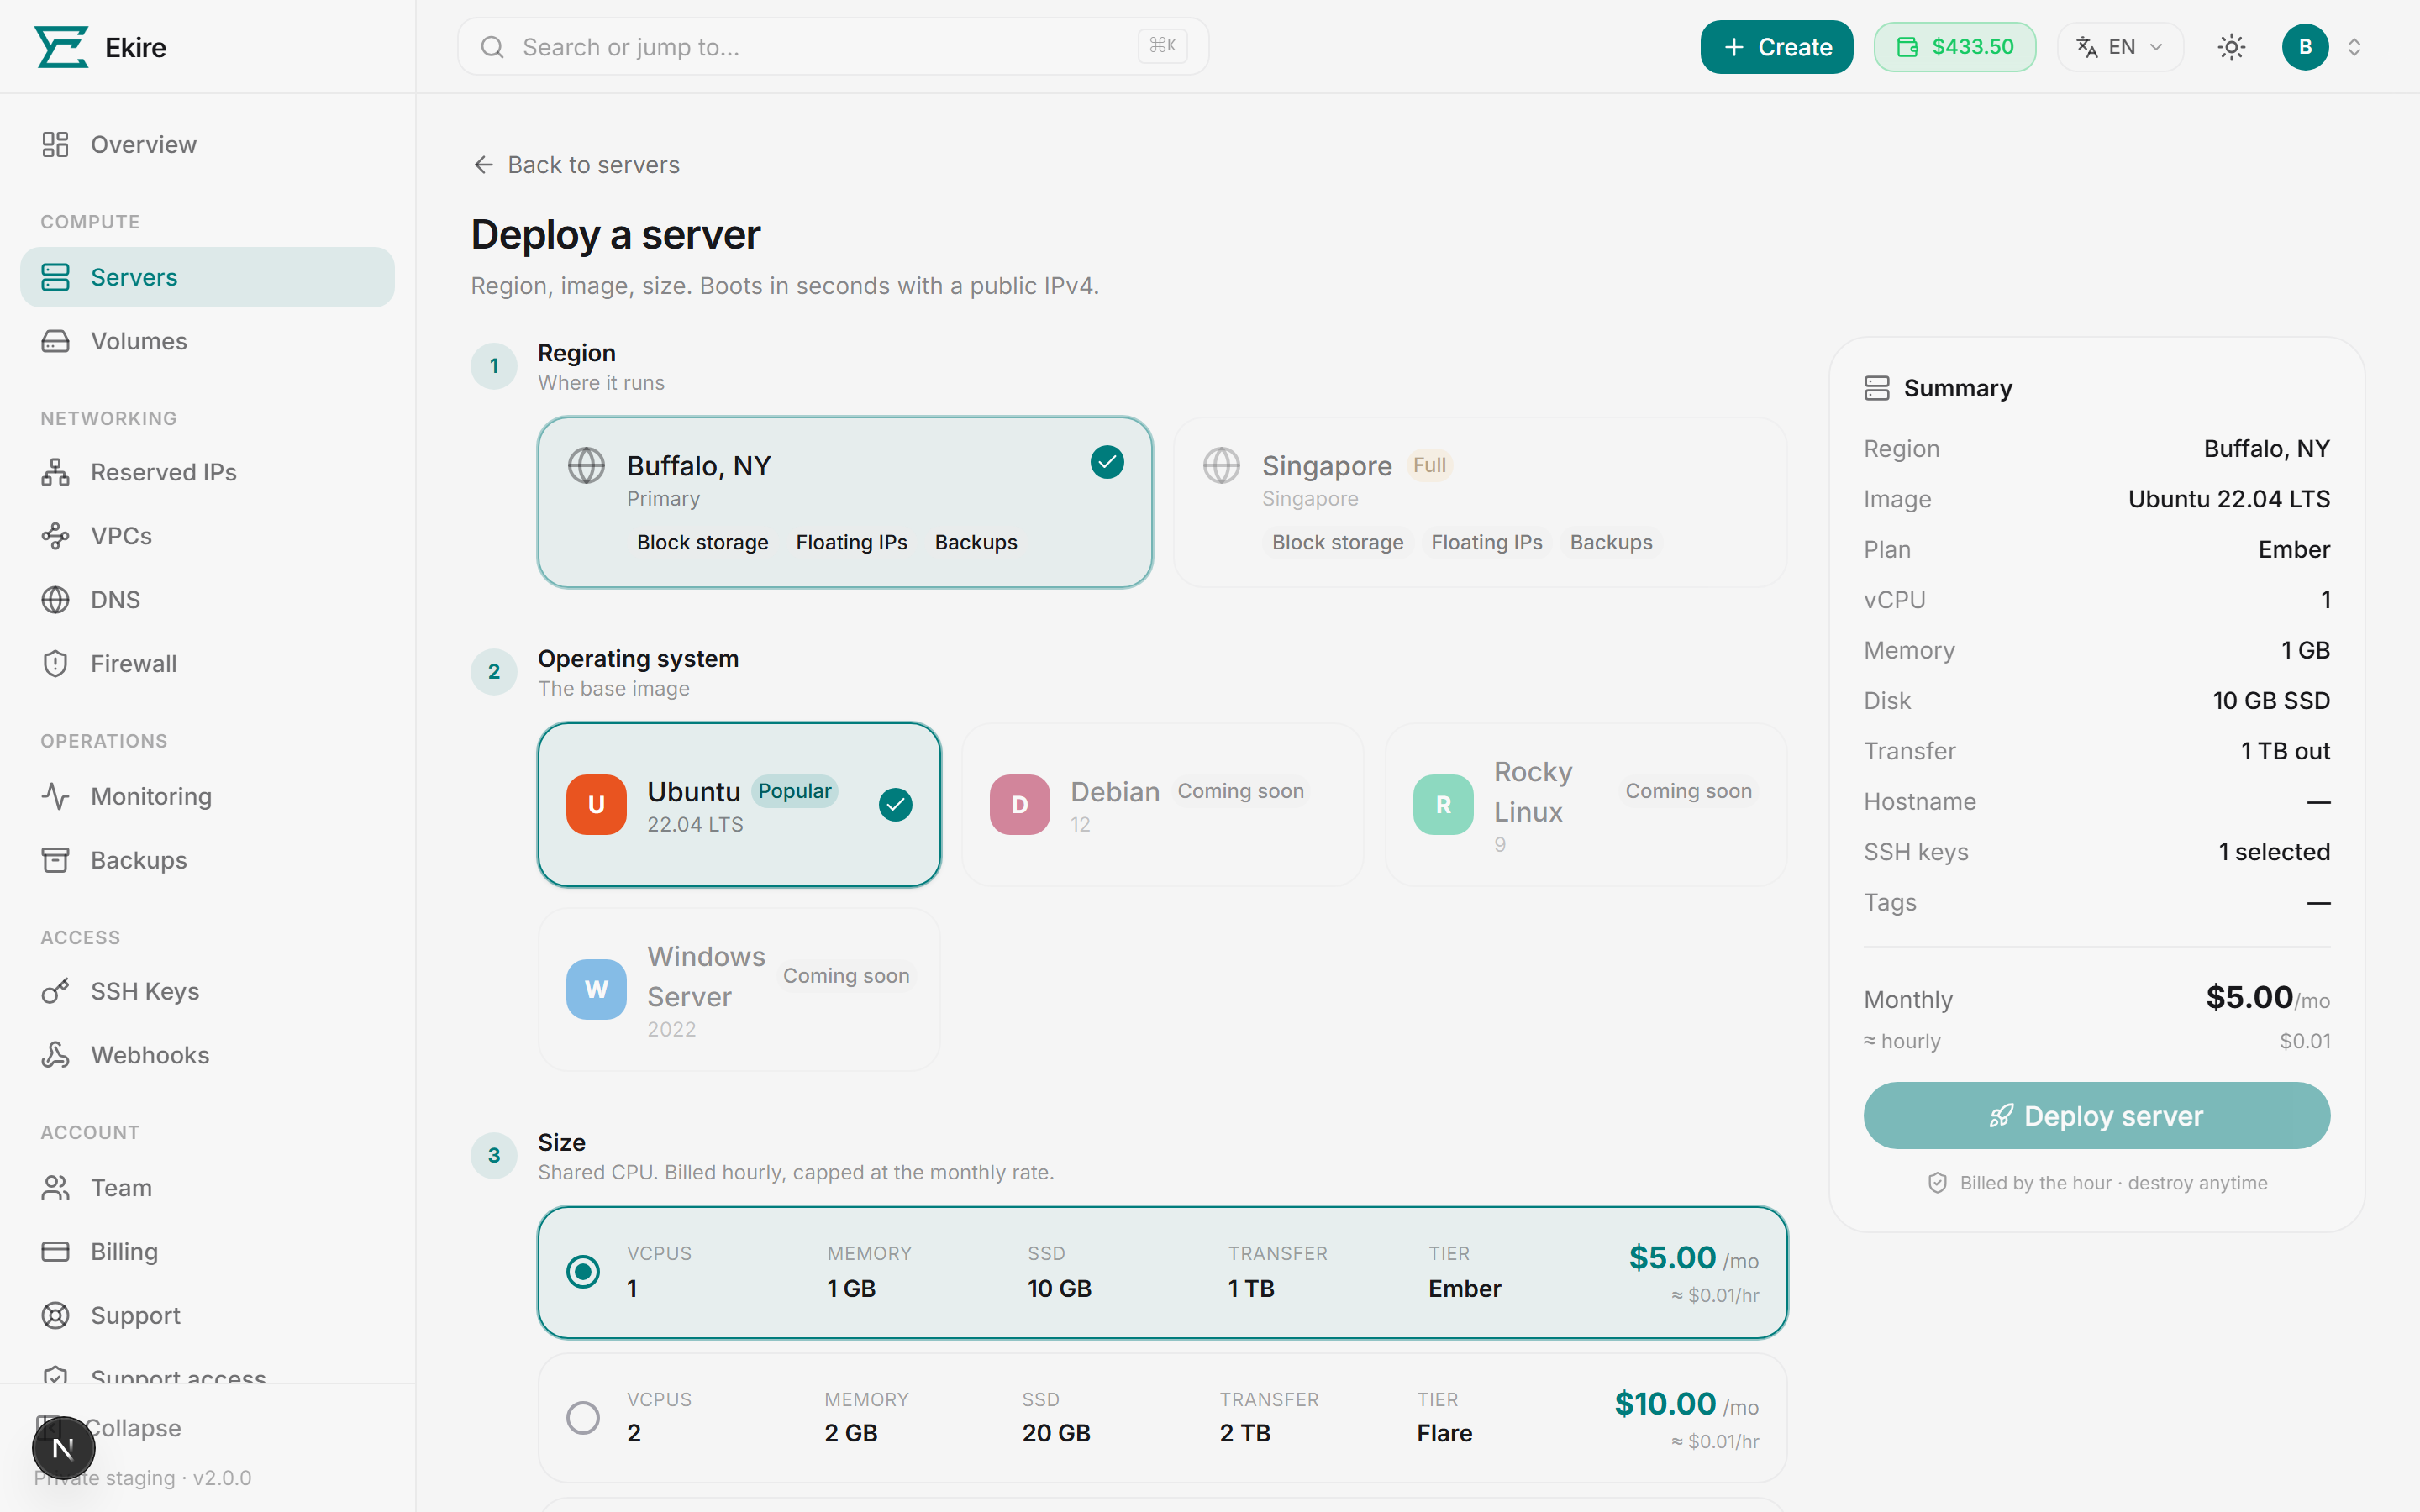Click the Backups archive icon
Screen dimensions: 2420x1512
55,860
